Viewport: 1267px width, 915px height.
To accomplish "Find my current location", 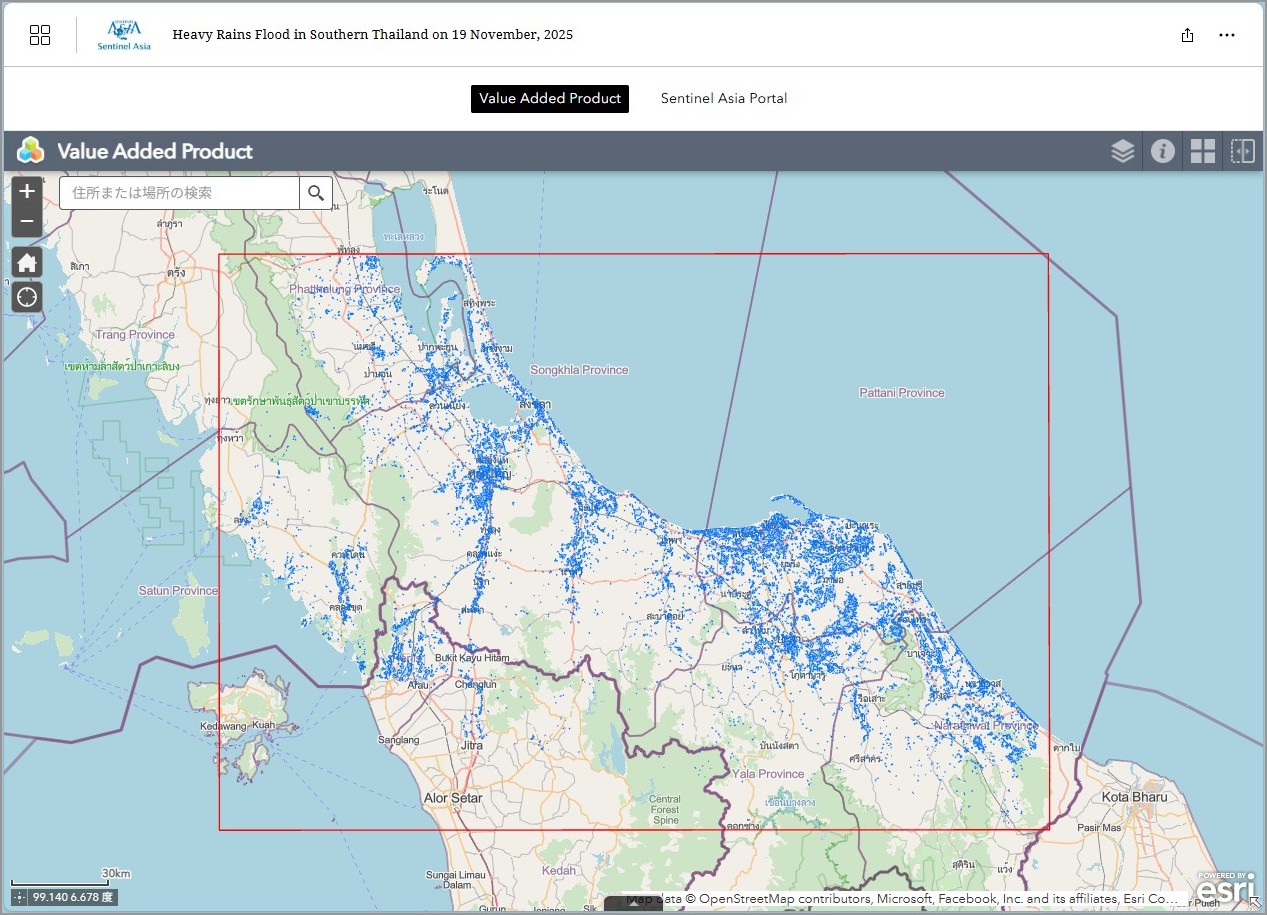I will (27, 297).
